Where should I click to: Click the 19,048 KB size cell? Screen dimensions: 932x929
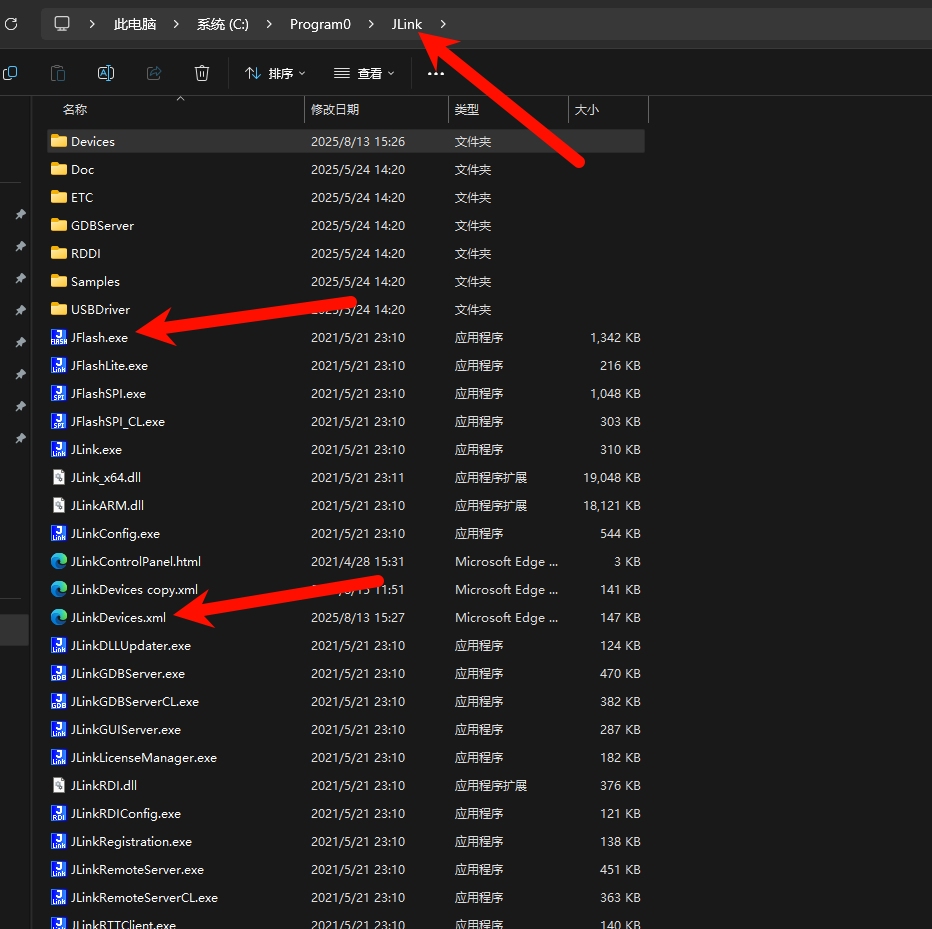[612, 477]
